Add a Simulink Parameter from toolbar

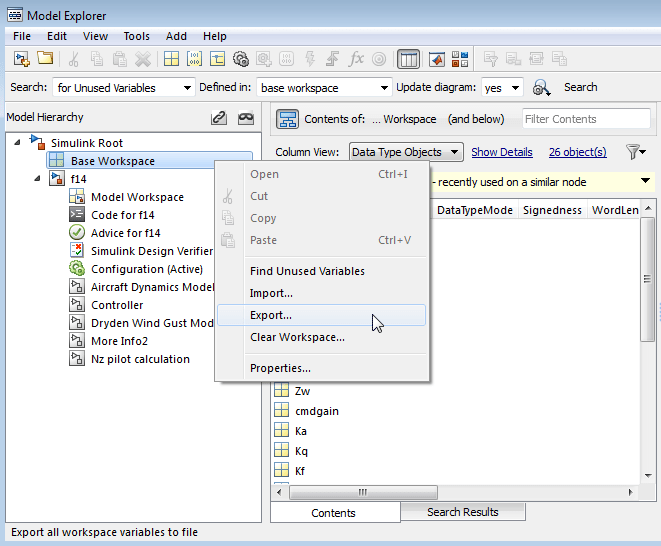click(x=194, y=59)
